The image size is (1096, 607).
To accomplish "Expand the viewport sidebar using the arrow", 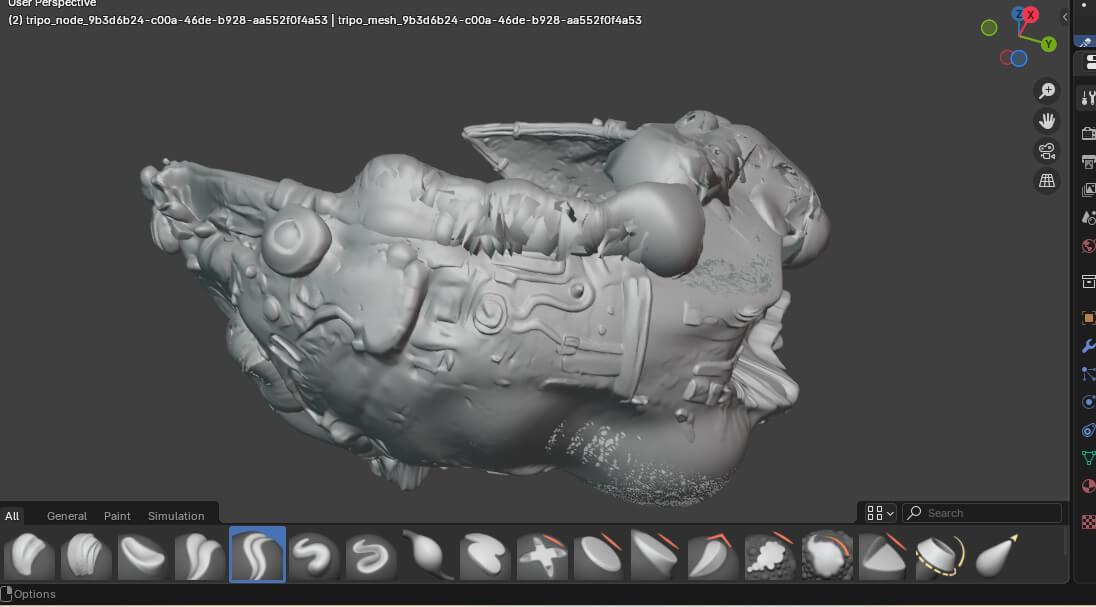I will pyautogui.click(x=1065, y=17).
